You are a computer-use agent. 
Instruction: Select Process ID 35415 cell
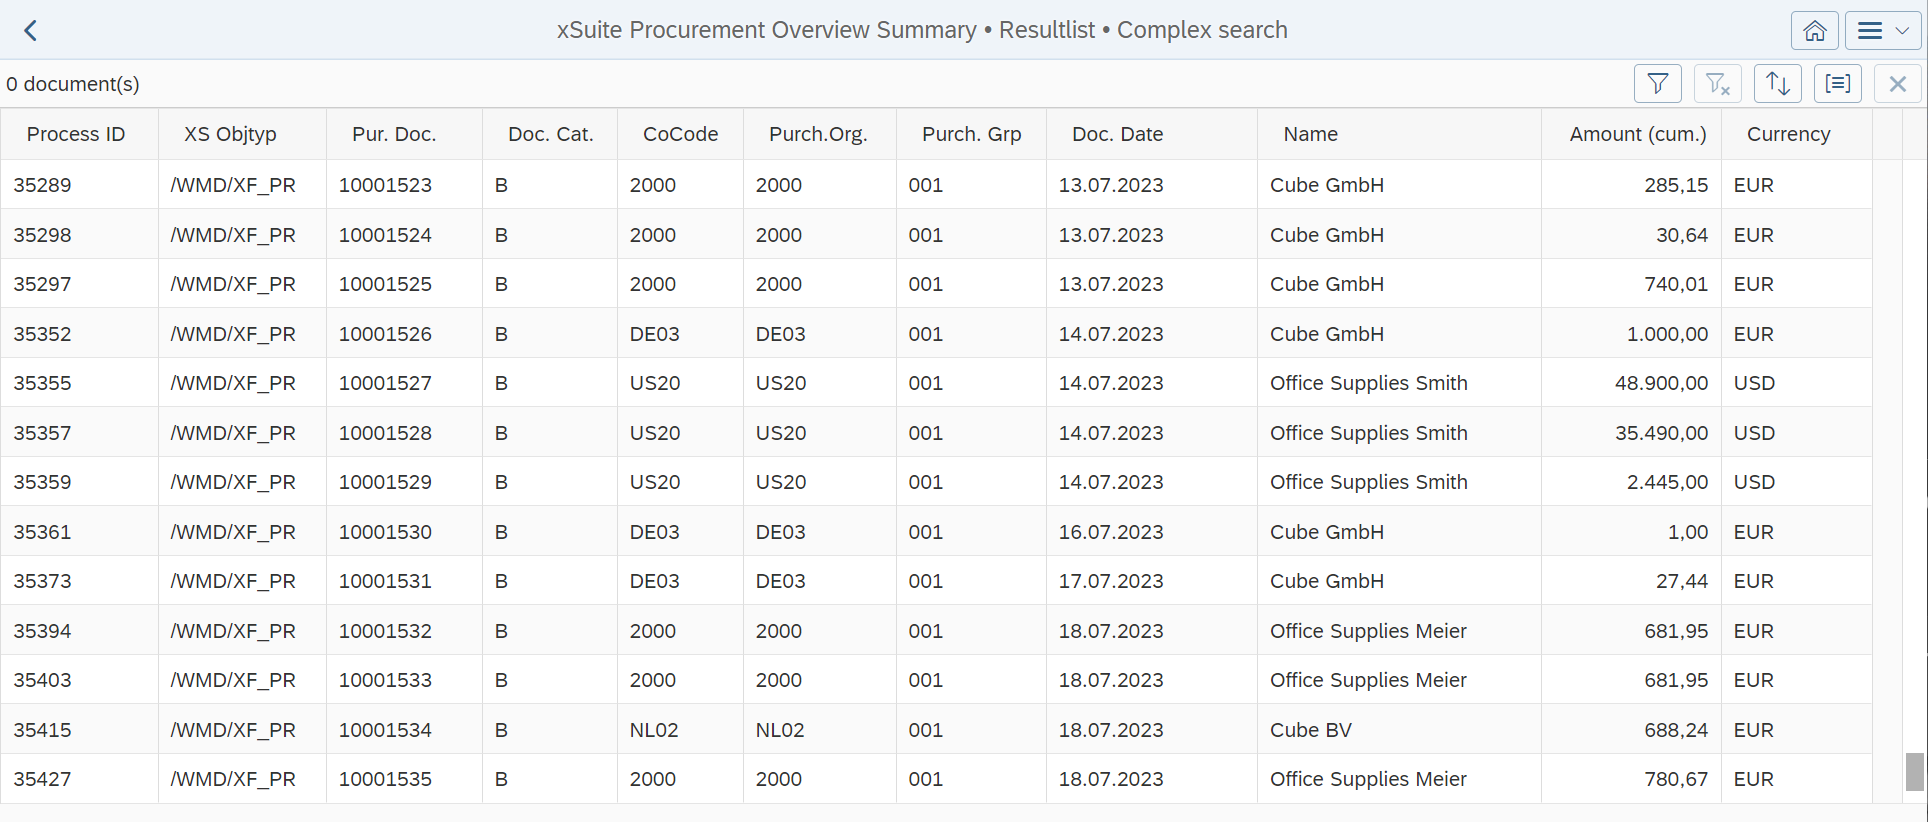[x=79, y=730]
